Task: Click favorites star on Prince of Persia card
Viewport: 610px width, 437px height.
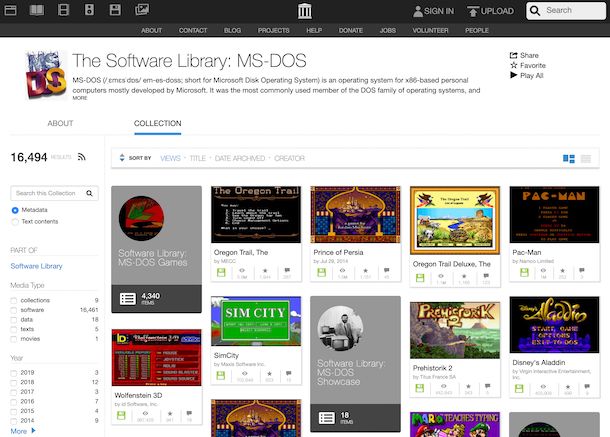Action: point(365,270)
